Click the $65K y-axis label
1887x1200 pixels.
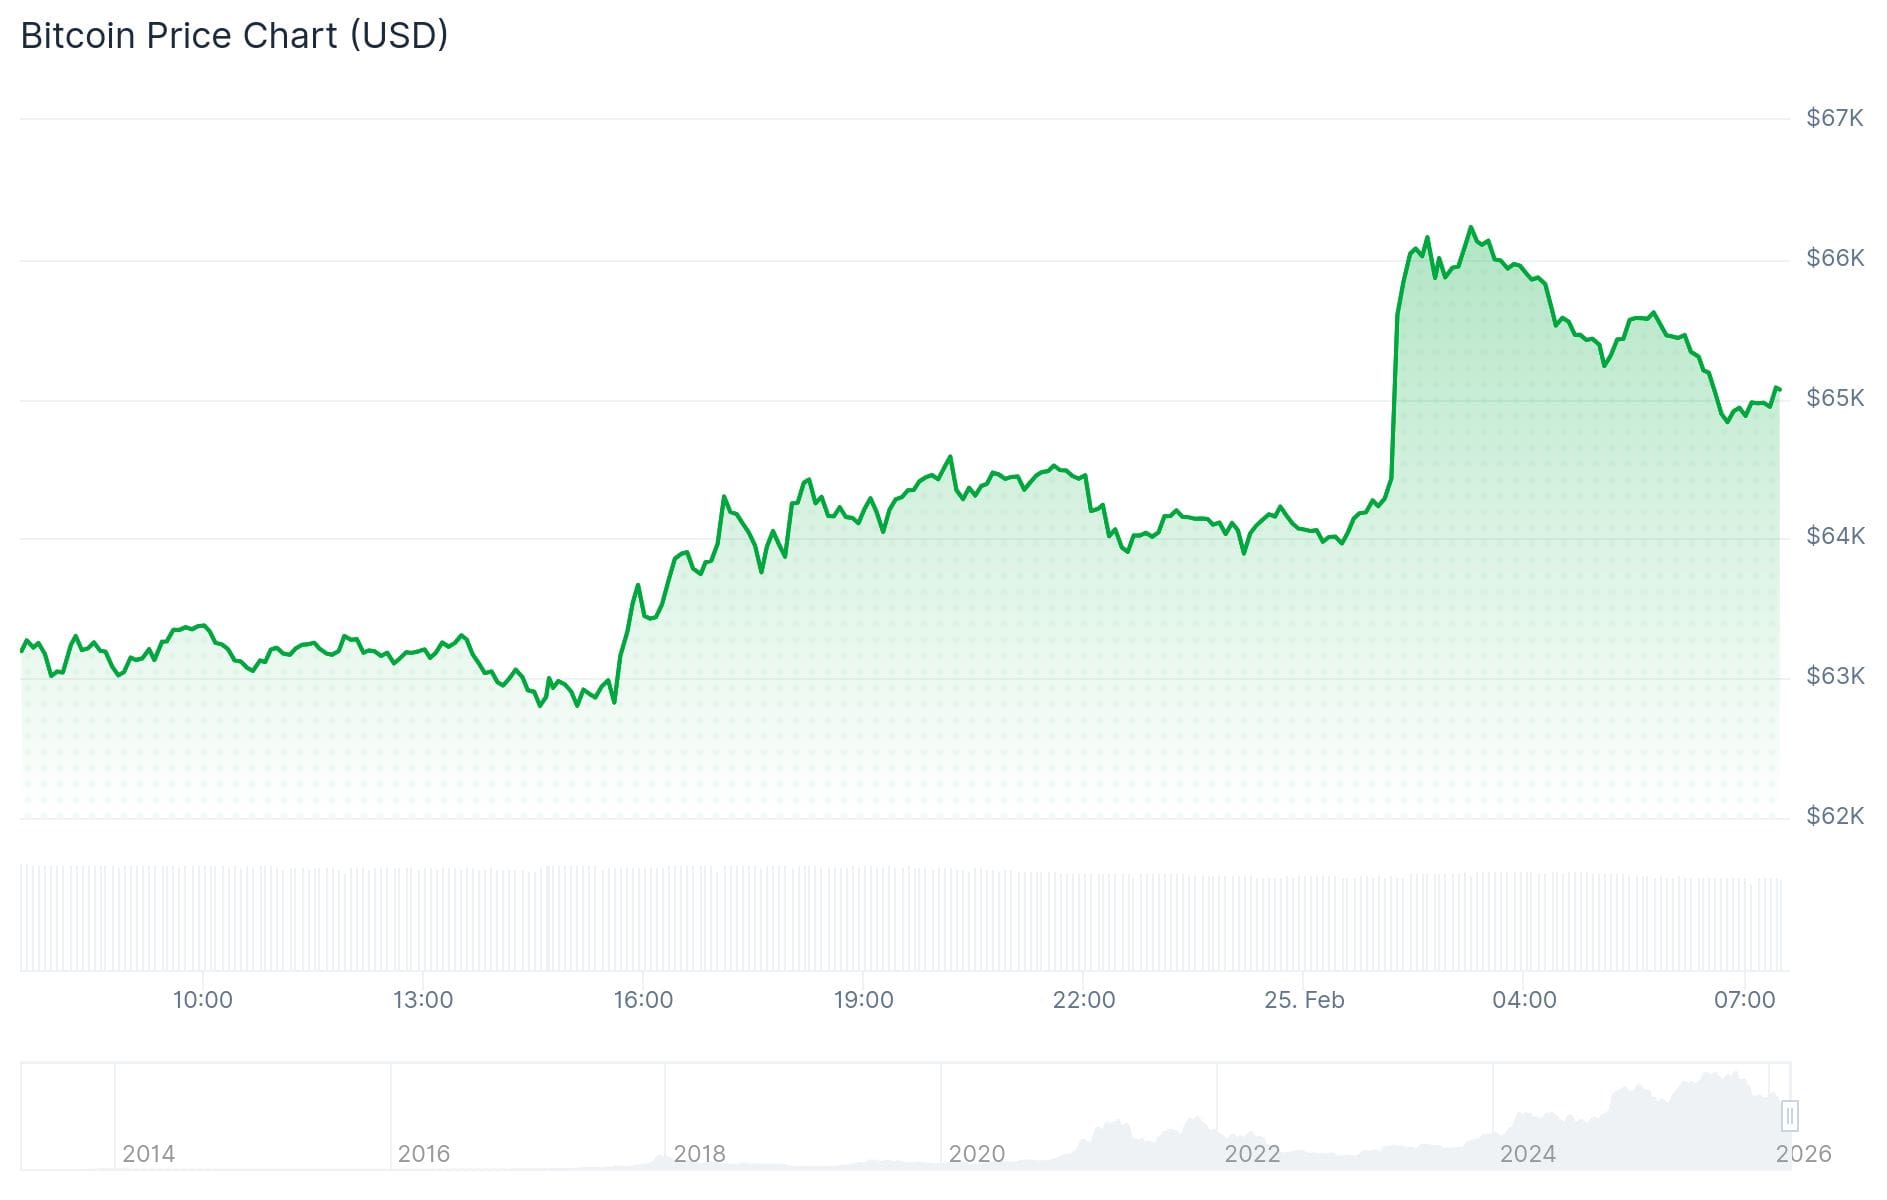click(1834, 398)
